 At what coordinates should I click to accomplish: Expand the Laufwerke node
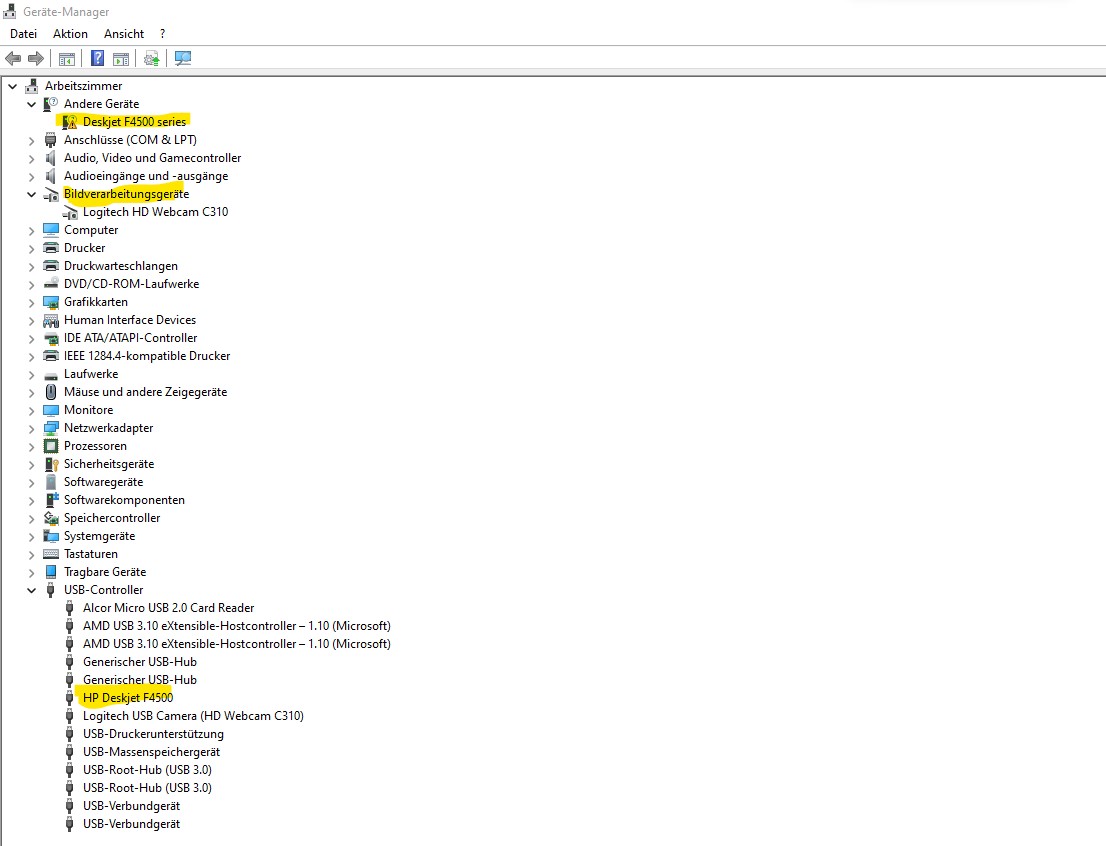click(31, 374)
